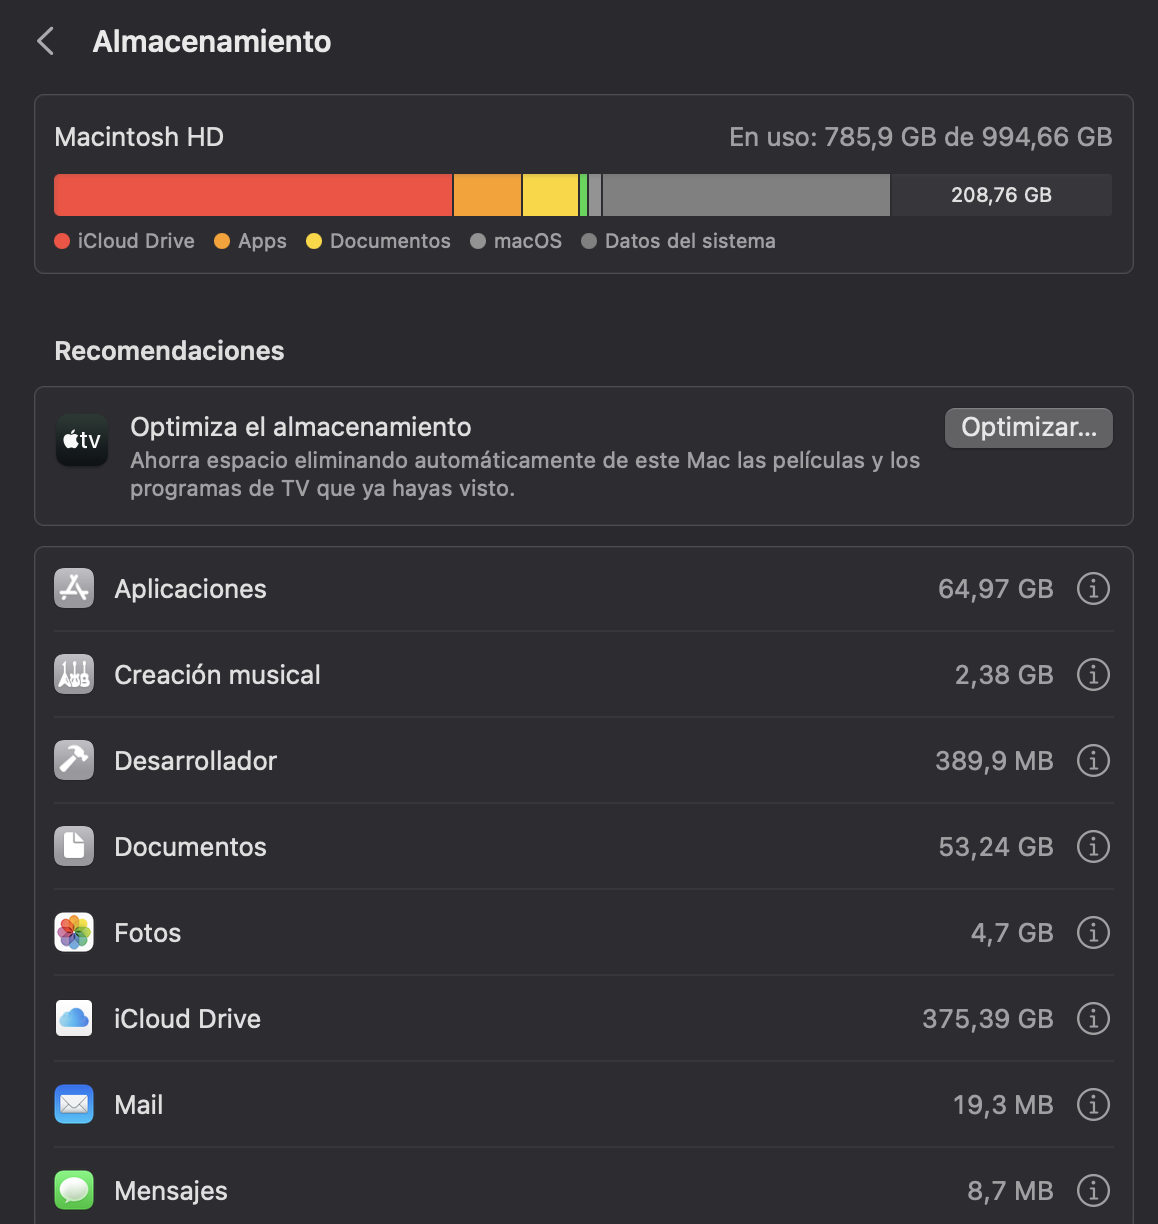Click the Mail info icon
Screen dimensions: 1158x1224
point(1093,1105)
